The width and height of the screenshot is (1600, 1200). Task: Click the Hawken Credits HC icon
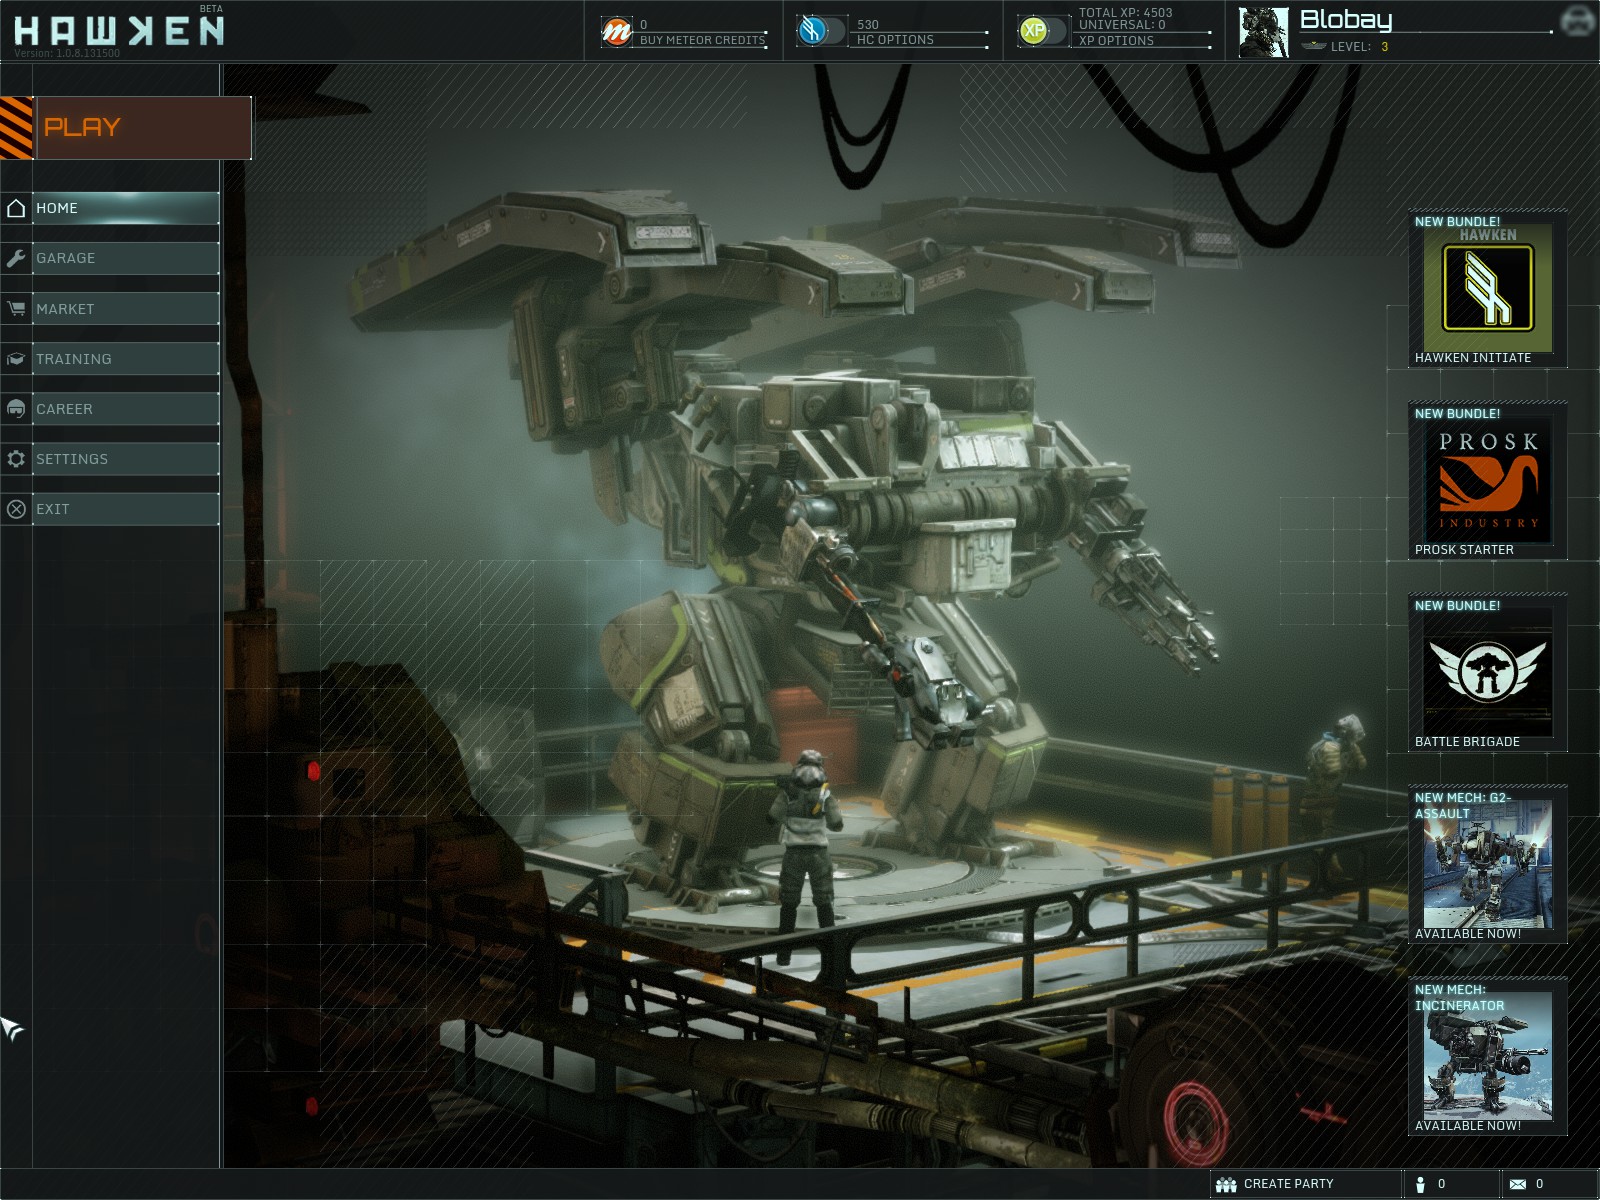(x=813, y=31)
